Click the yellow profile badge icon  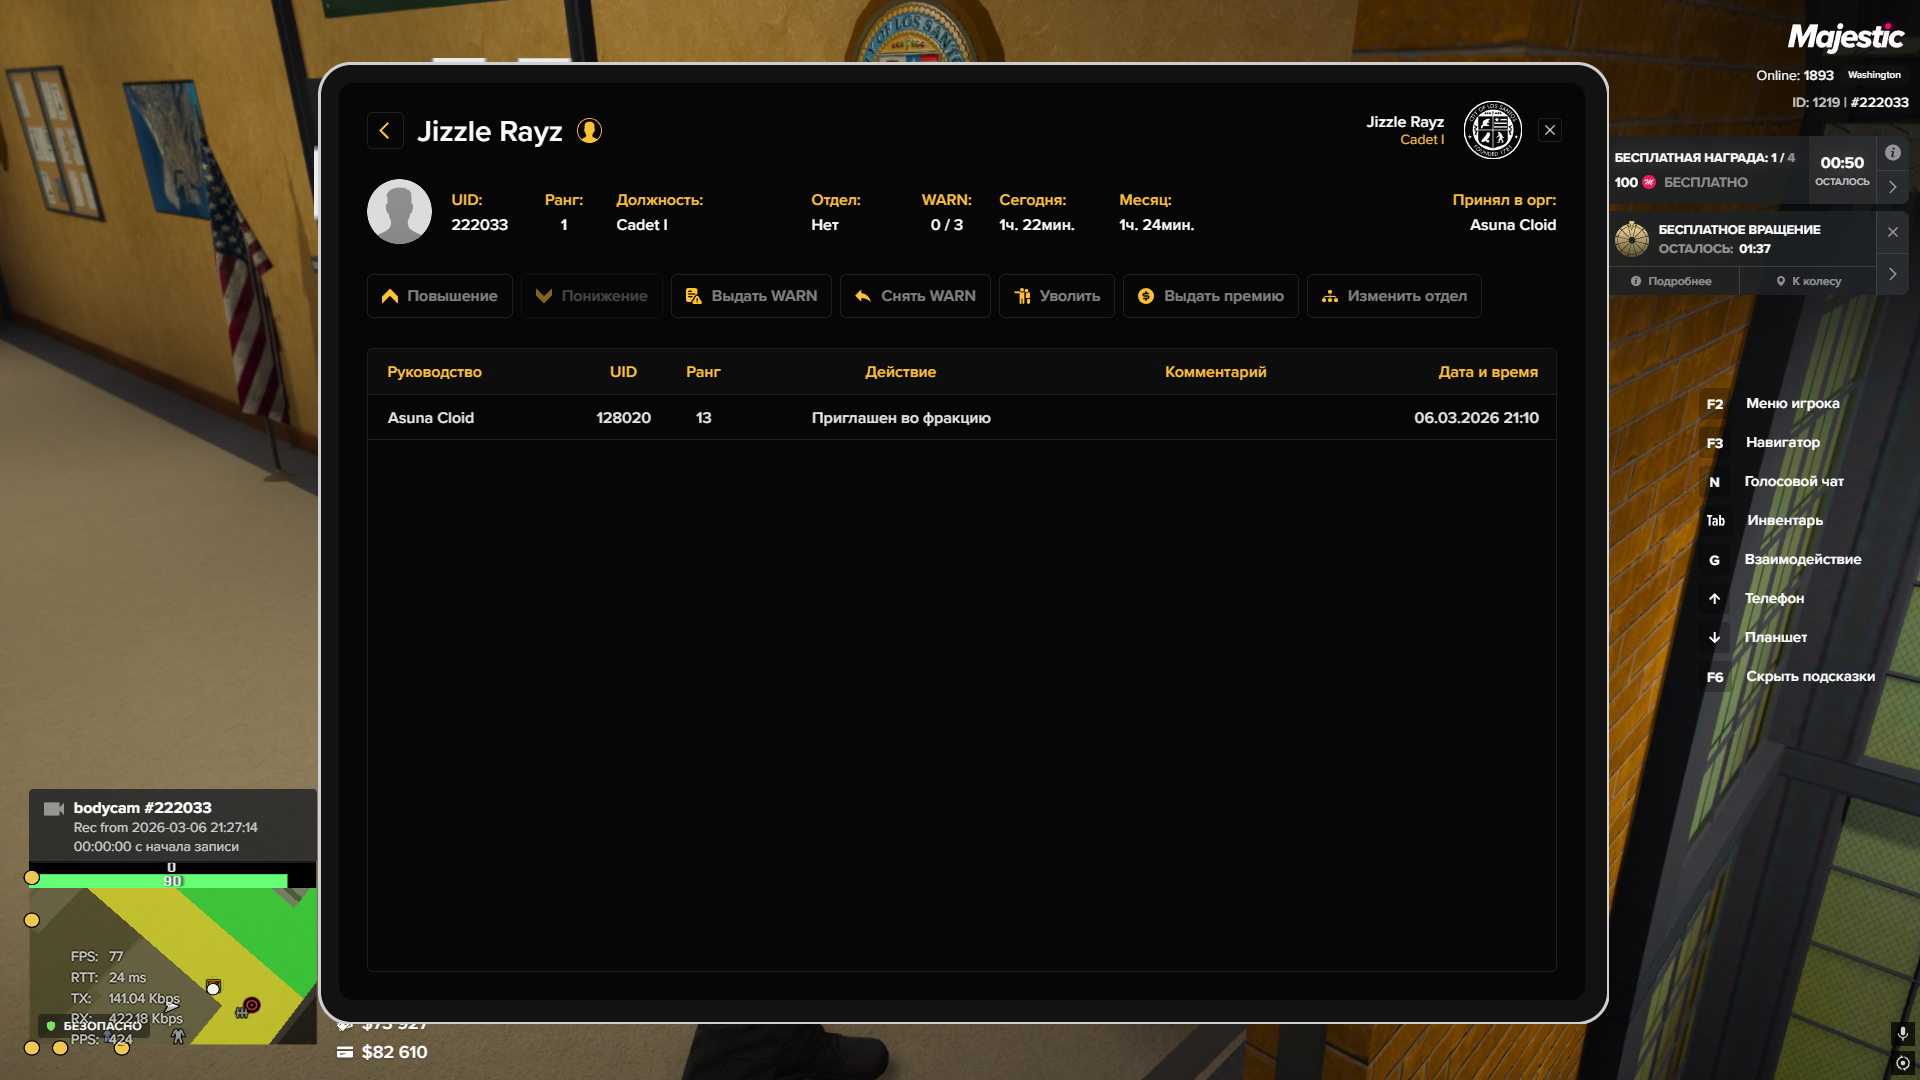(589, 131)
